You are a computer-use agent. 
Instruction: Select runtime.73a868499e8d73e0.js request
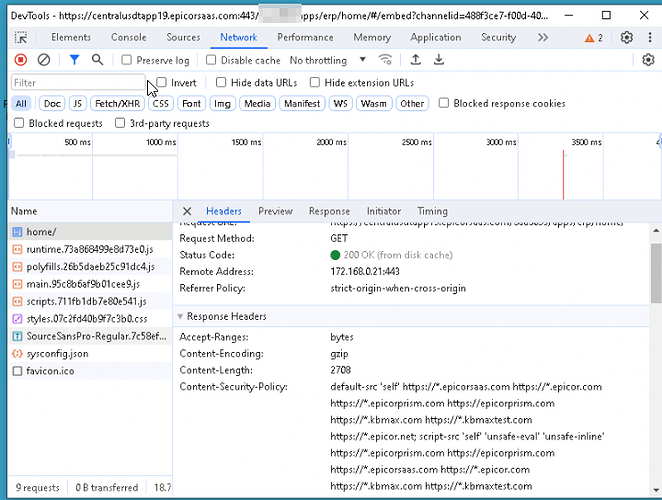(x=90, y=249)
